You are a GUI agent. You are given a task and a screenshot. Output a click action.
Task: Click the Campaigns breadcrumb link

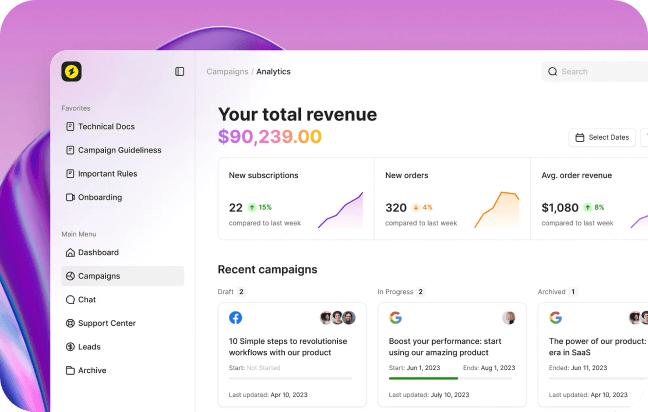pos(227,72)
